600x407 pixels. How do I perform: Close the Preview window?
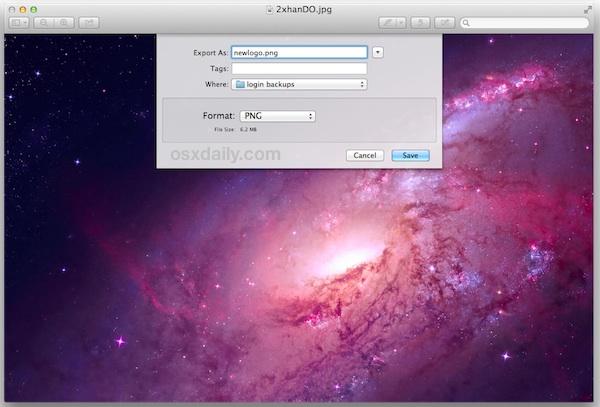click(x=12, y=9)
